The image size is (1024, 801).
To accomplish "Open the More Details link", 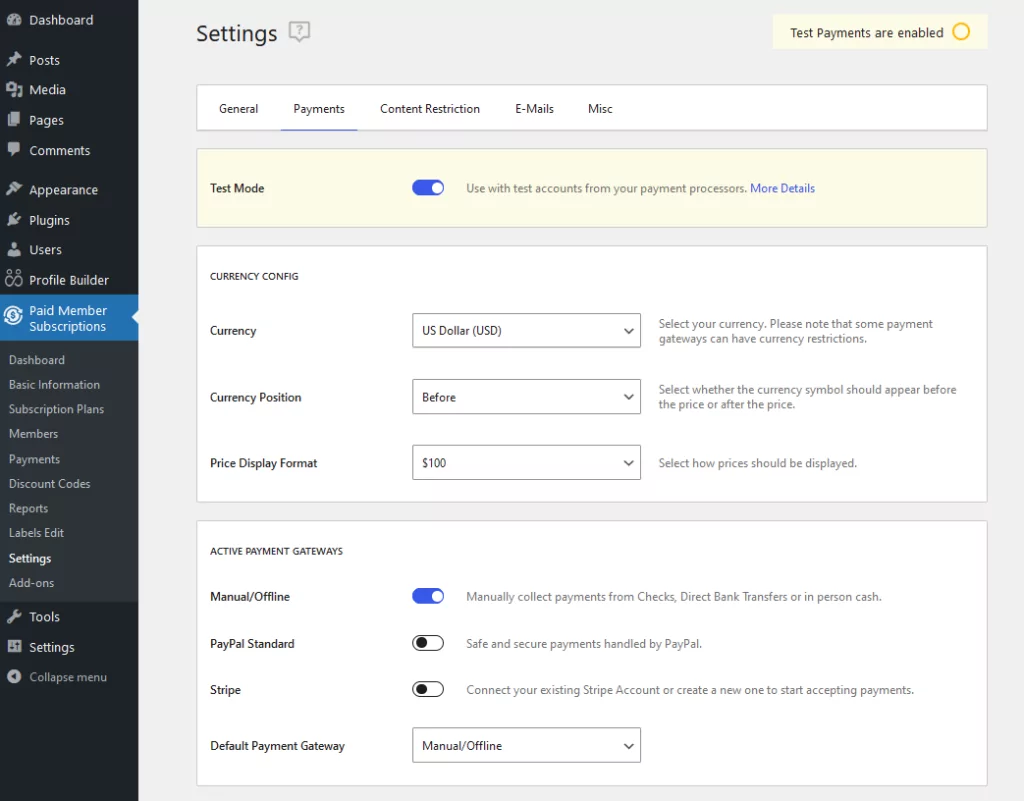I will (x=782, y=188).
